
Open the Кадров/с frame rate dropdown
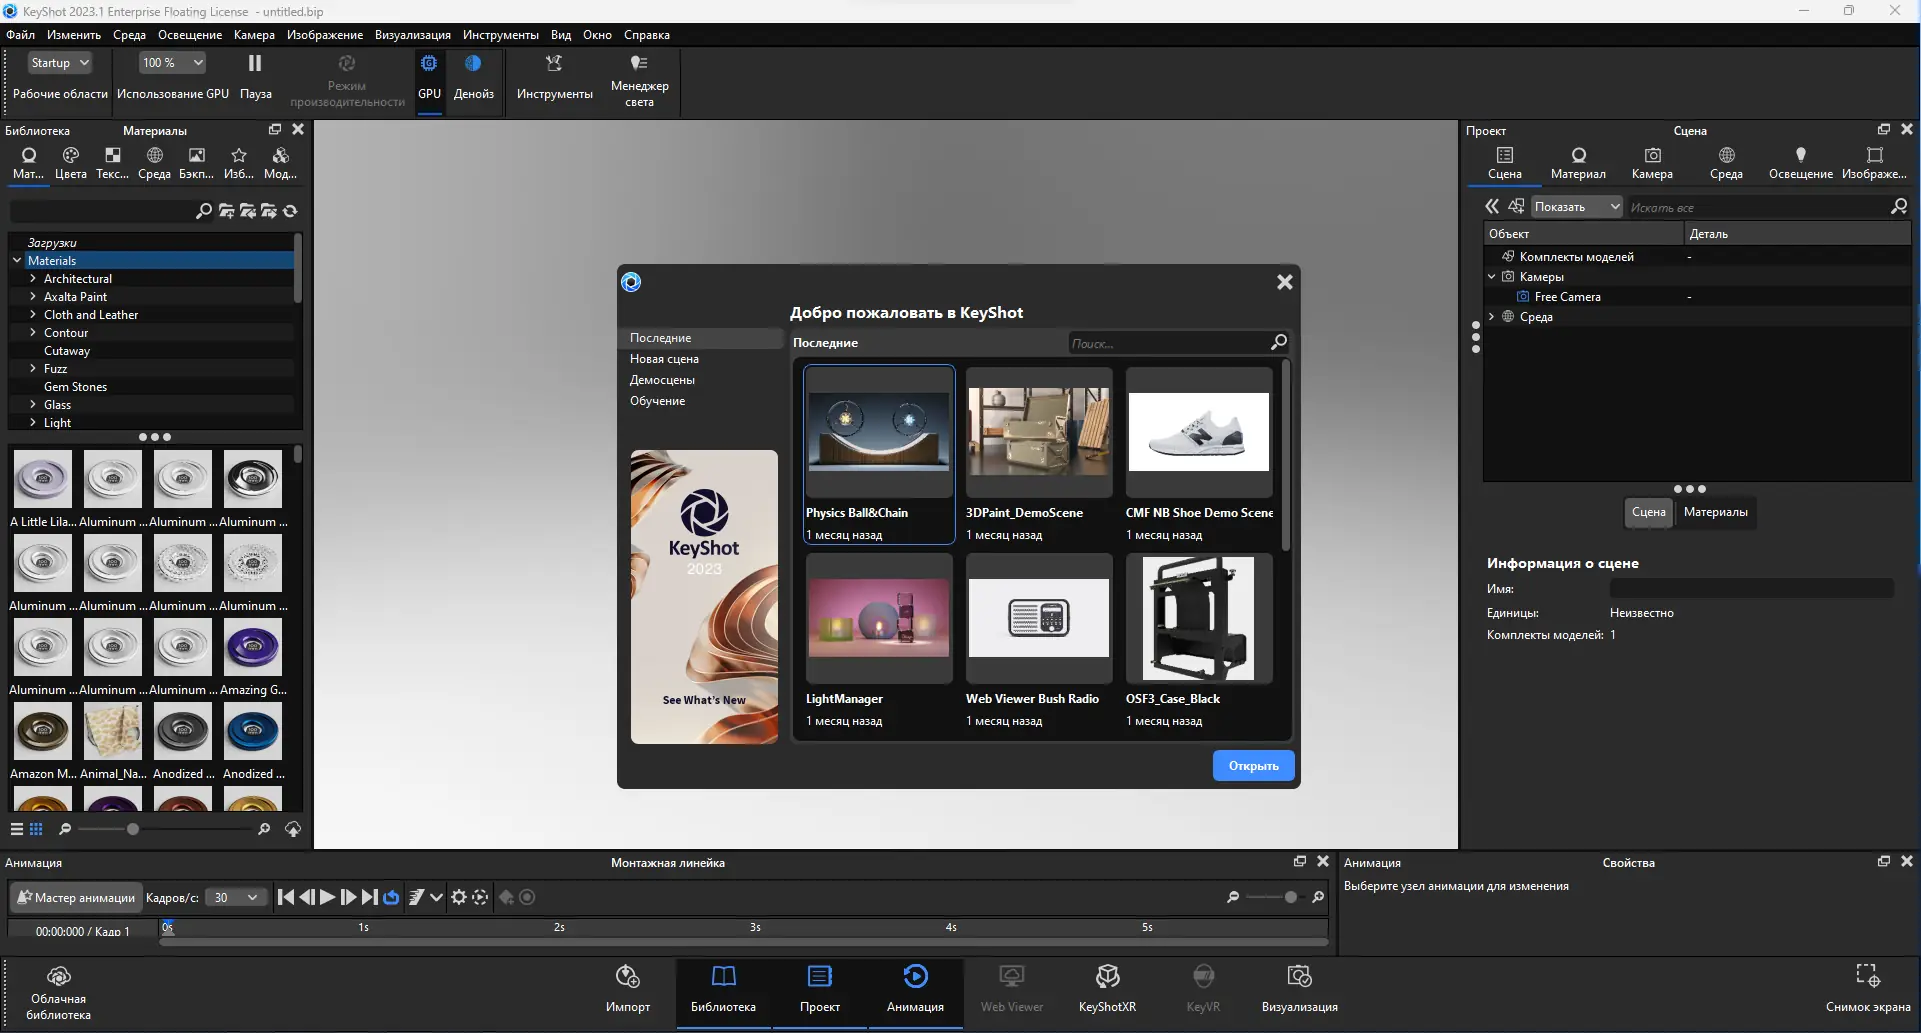pyautogui.click(x=236, y=897)
